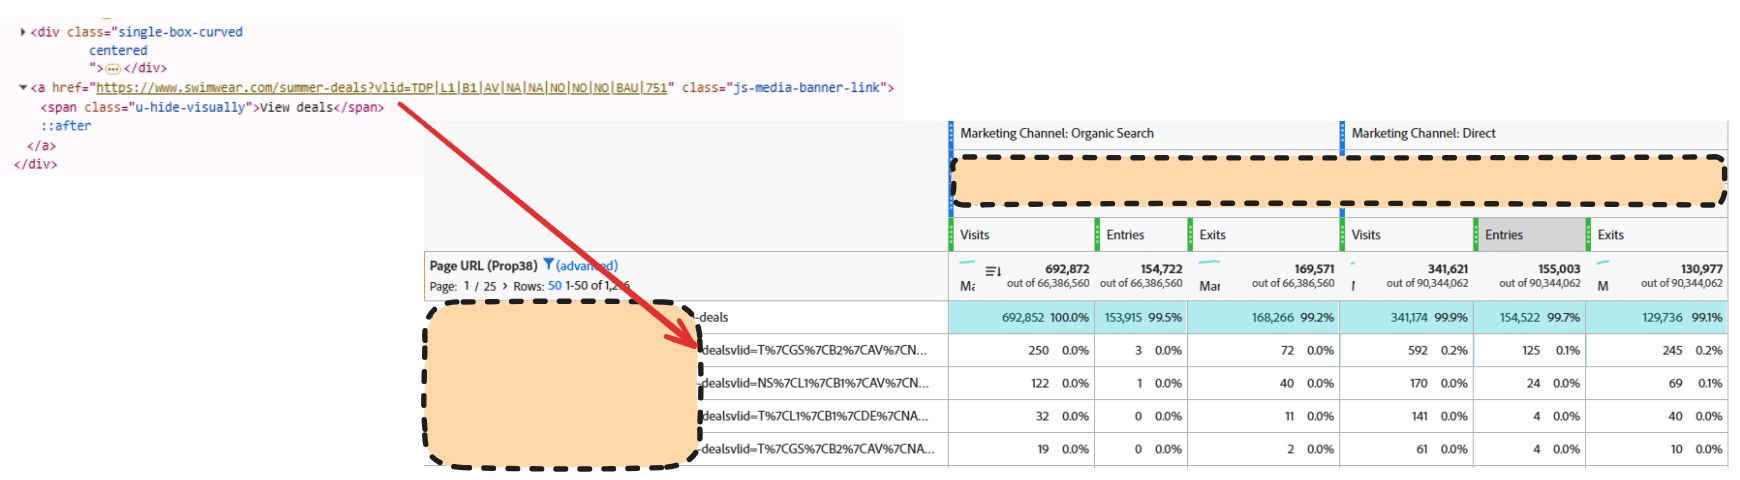Expand the single-box-curved div node

coord(23,32)
